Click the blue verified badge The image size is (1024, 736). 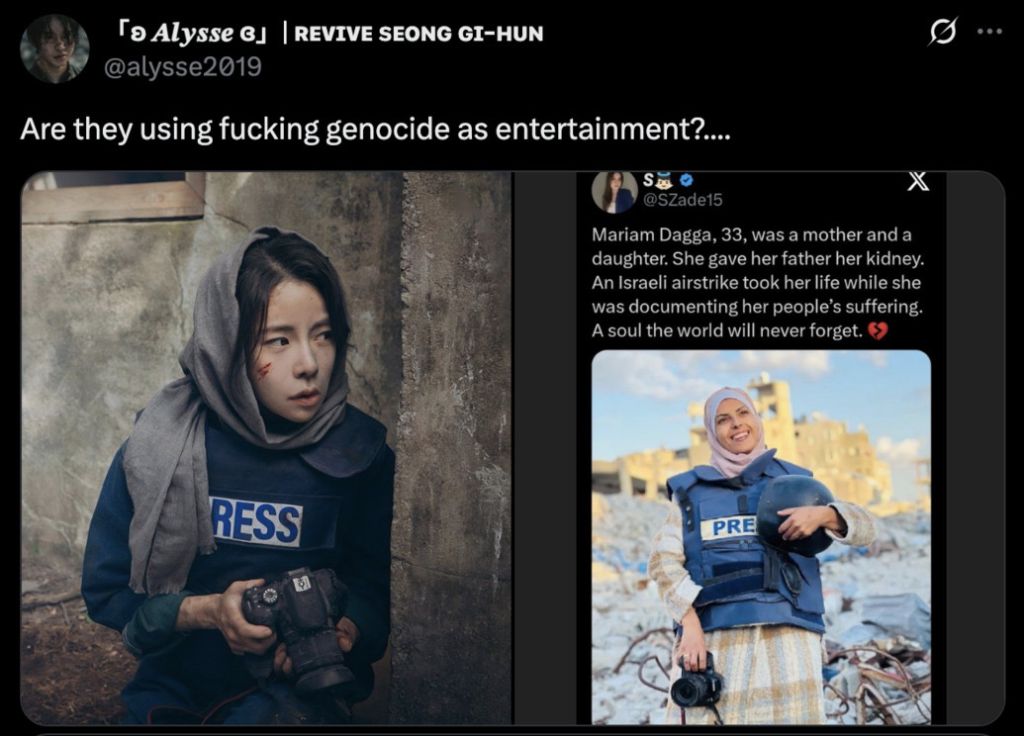[686, 180]
